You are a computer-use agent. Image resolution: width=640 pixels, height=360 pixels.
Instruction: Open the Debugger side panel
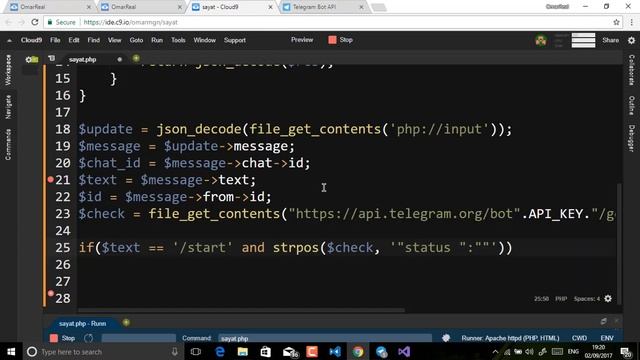click(x=631, y=138)
